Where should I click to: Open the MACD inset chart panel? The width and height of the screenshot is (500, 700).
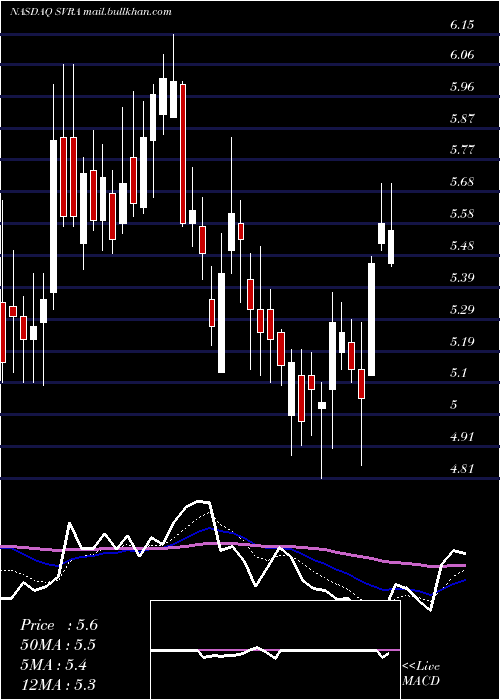pos(275,650)
